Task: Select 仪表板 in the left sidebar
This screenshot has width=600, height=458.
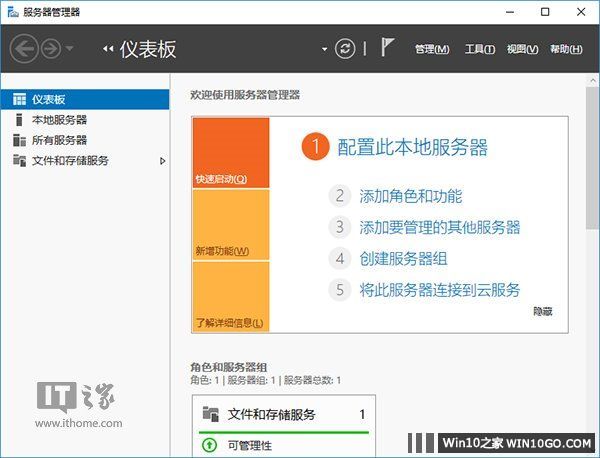Action: pyautogui.click(x=50, y=99)
